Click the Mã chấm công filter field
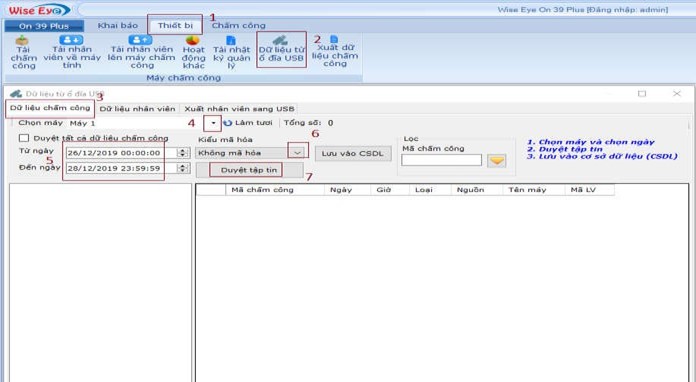The height and width of the screenshot is (382, 696). coord(441,160)
